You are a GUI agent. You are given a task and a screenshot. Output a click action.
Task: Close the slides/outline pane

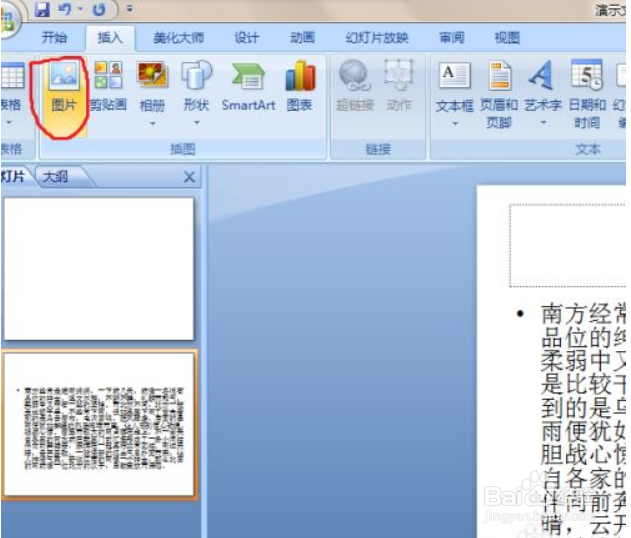189,177
